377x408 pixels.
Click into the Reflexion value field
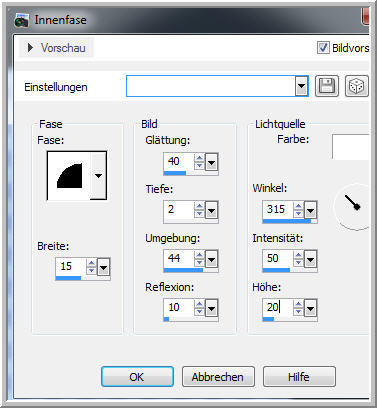(178, 307)
